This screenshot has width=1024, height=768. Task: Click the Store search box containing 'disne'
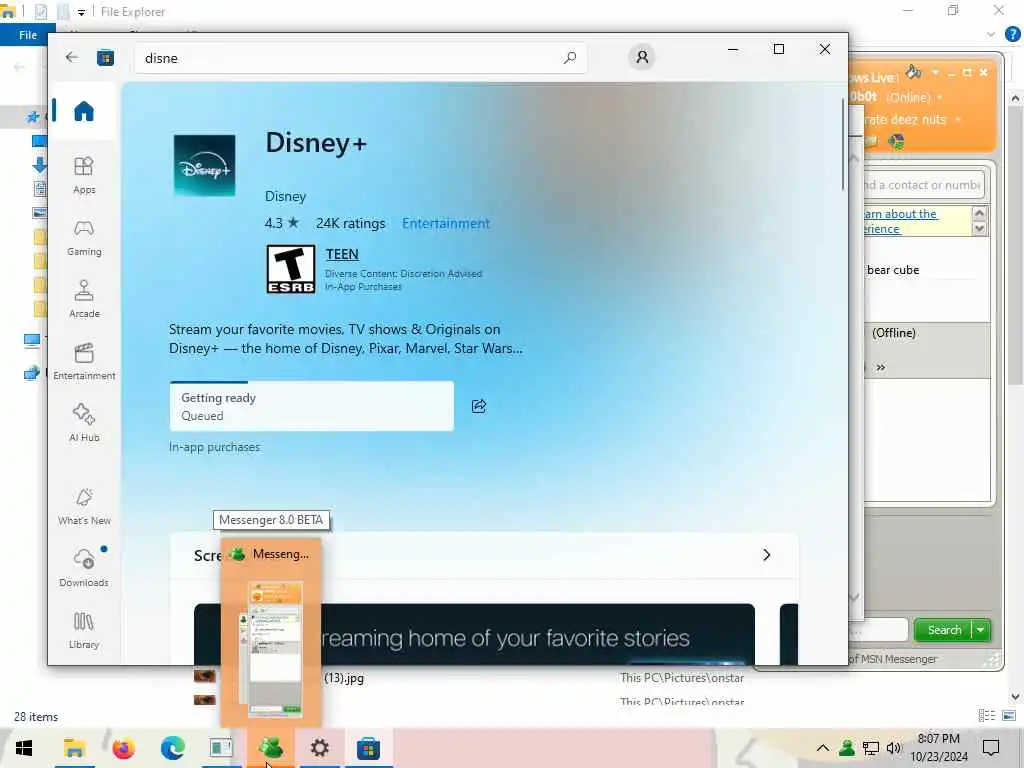tap(360, 57)
